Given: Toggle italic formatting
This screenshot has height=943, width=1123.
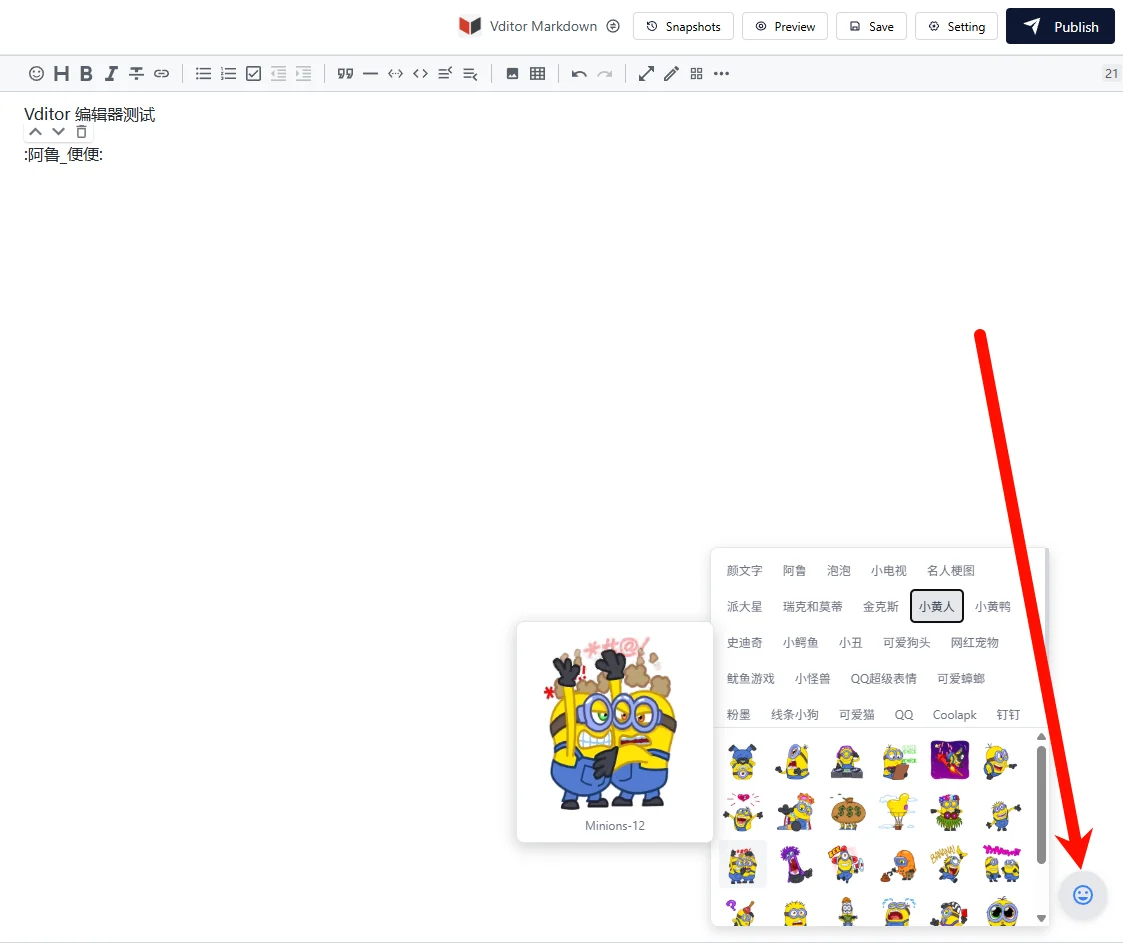Looking at the screenshot, I should pos(111,73).
